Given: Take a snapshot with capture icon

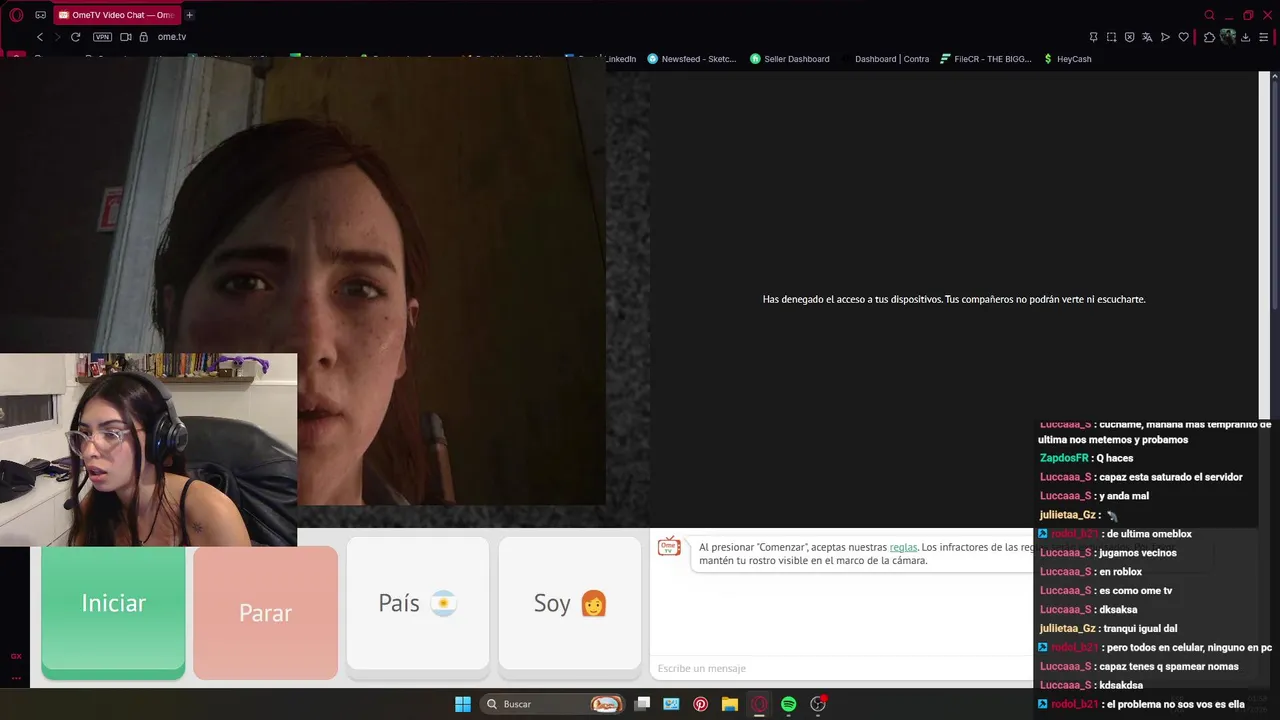Looking at the screenshot, I should point(1111,37).
